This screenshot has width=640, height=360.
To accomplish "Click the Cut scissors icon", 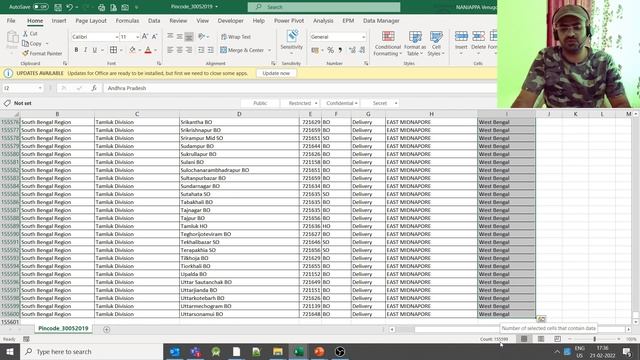I will click(25, 33).
